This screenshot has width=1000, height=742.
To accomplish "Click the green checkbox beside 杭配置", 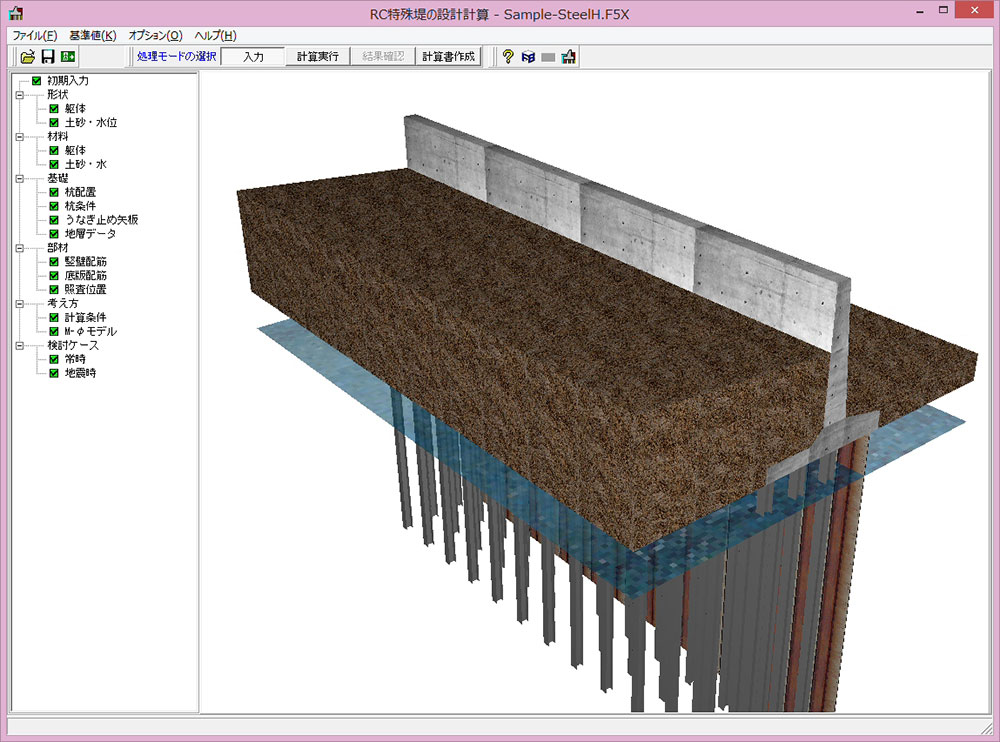I will (54, 191).
